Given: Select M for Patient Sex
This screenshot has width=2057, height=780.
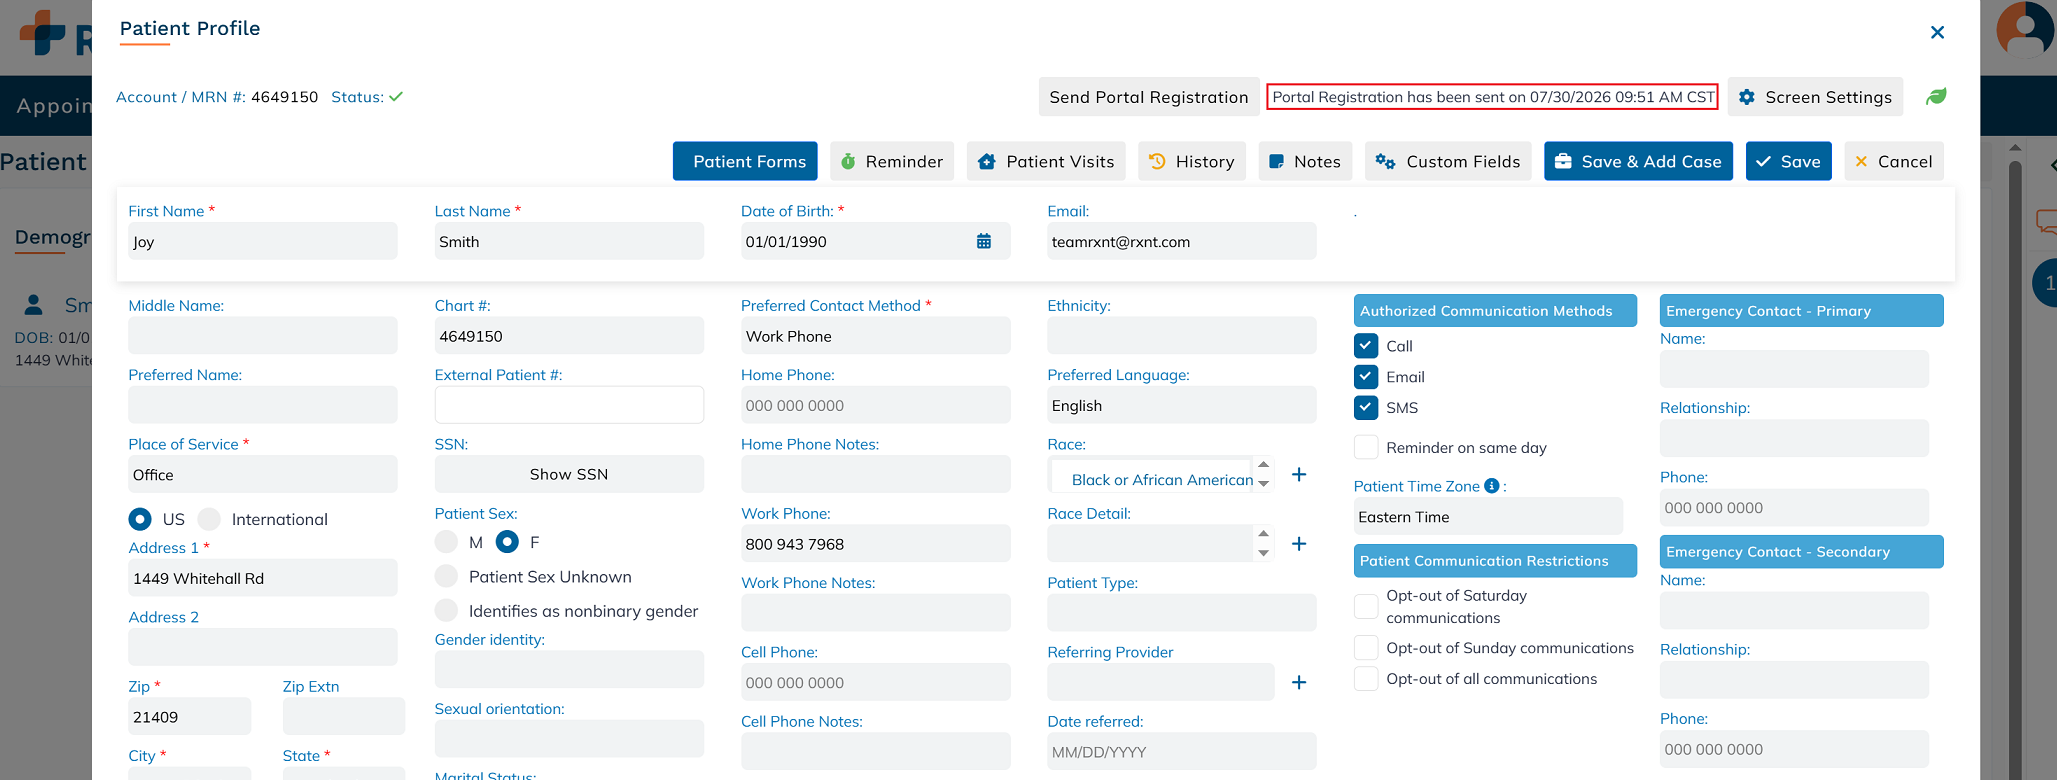Looking at the screenshot, I should point(447,542).
